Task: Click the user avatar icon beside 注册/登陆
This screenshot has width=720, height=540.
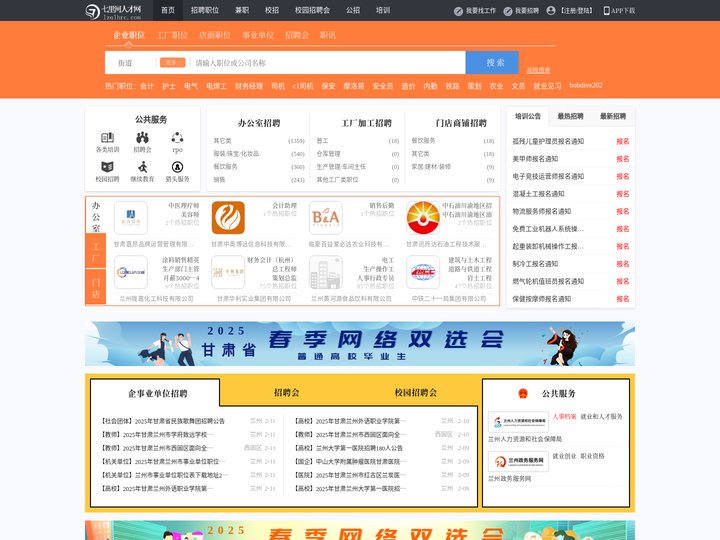Action: coord(551,11)
